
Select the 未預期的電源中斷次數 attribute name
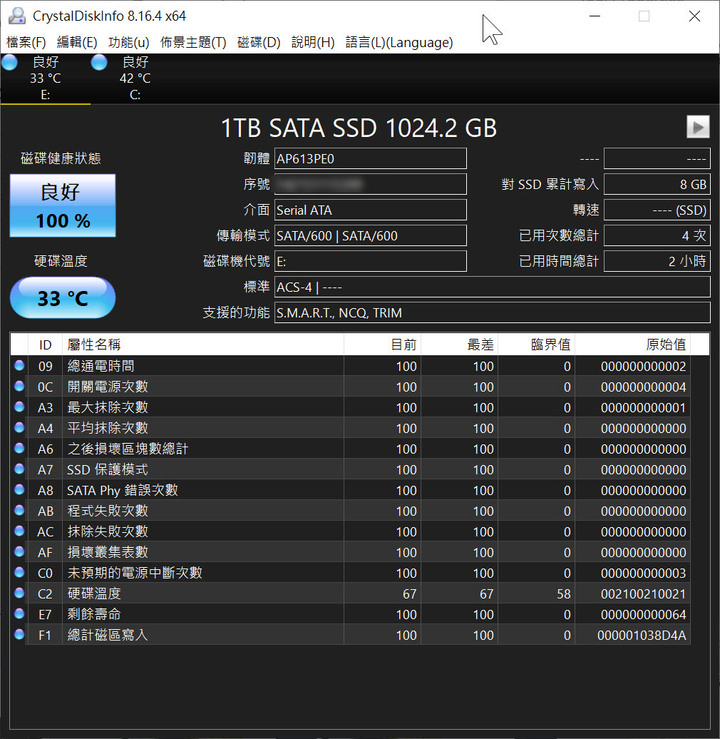(135, 573)
